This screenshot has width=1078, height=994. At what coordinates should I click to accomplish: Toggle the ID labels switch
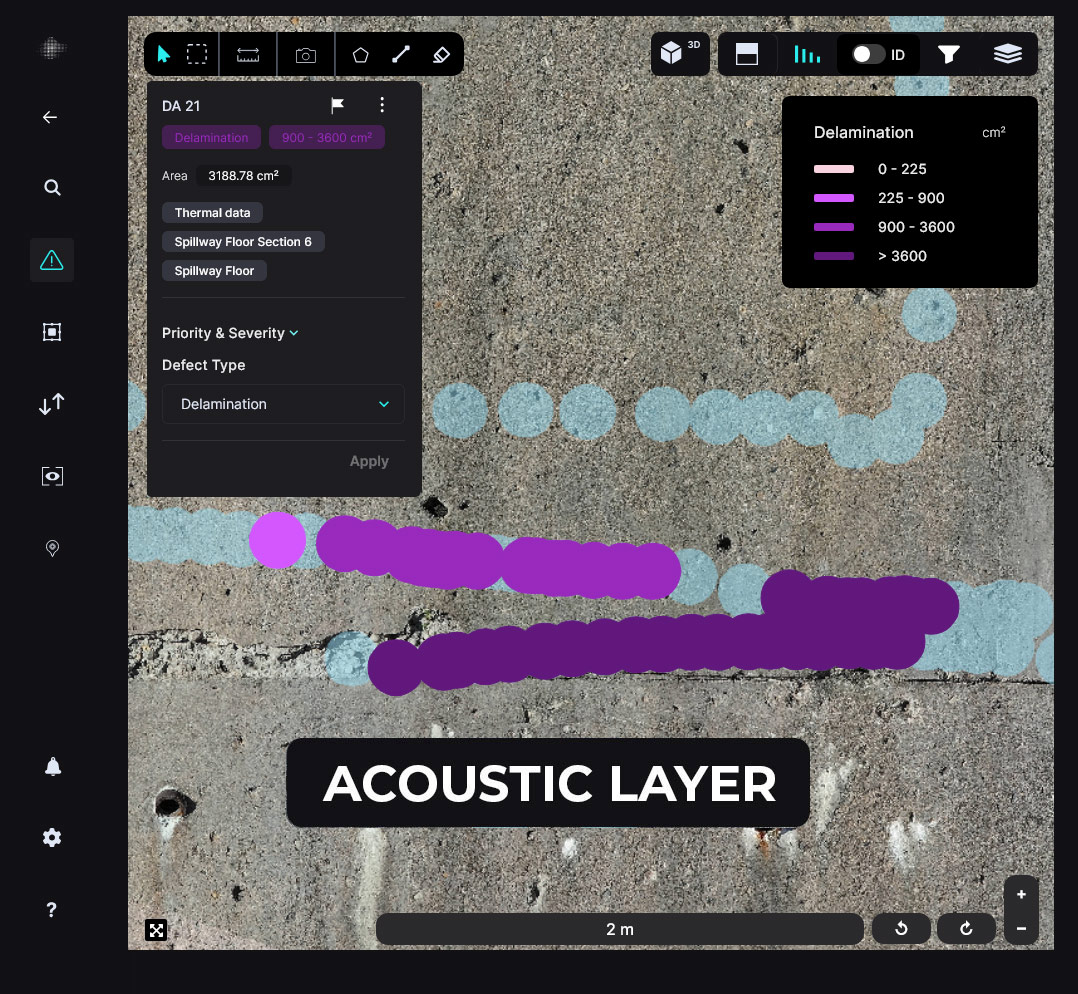coord(868,54)
